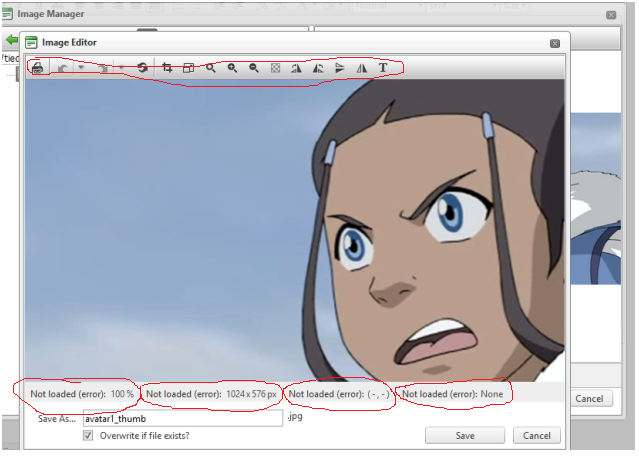Open the redo history dropdown arrow
639x459 pixels.
(x=121, y=67)
